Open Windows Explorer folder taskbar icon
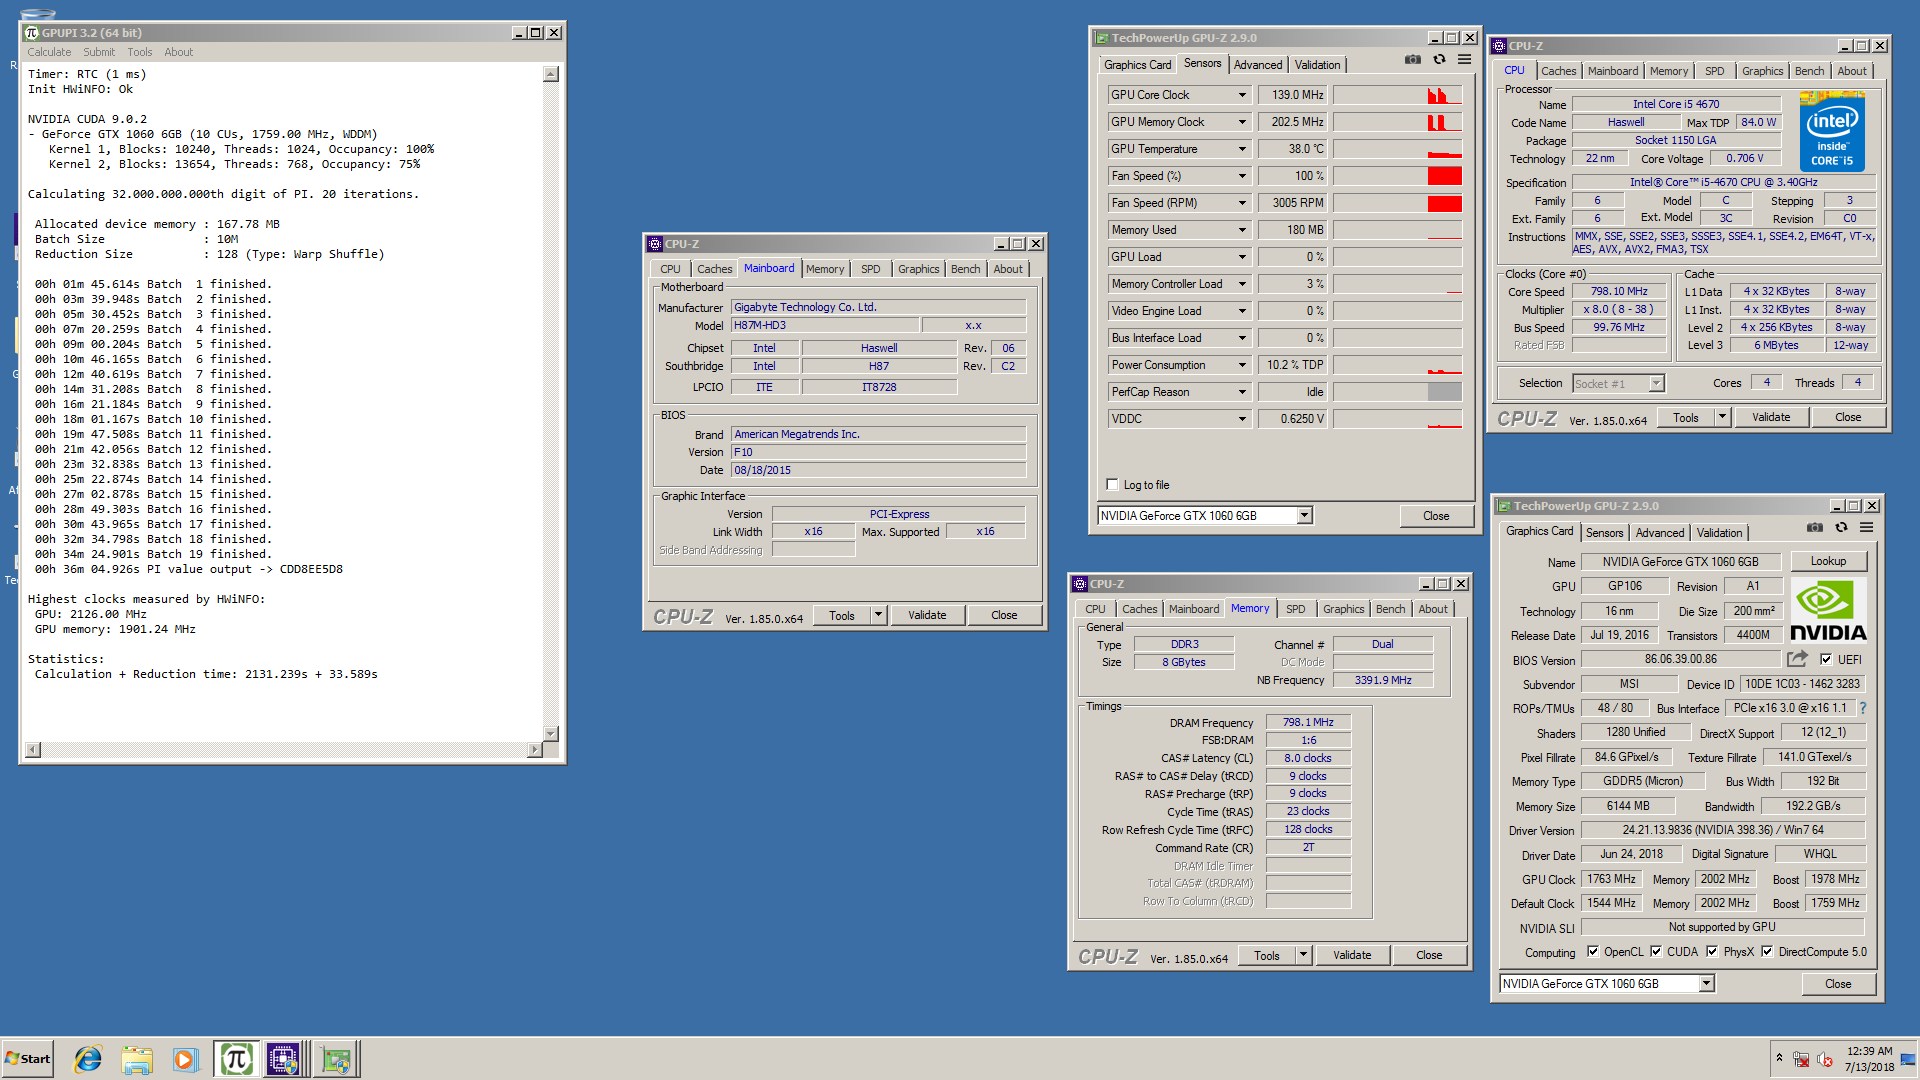Viewport: 1920px width, 1080px height. pyautogui.click(x=137, y=1059)
